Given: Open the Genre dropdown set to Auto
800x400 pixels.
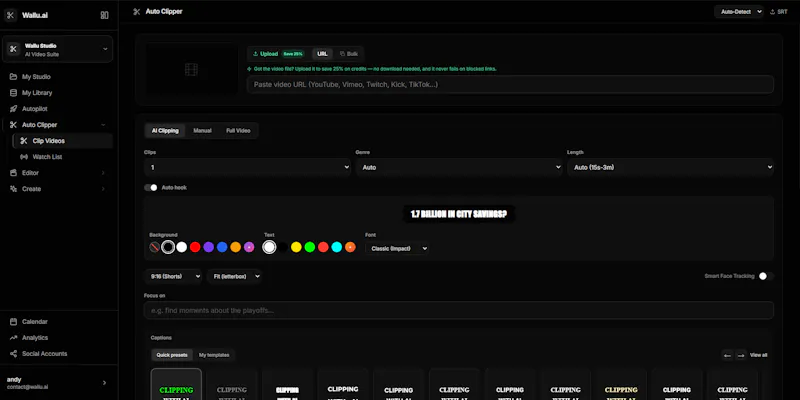Looking at the screenshot, I should pos(459,167).
